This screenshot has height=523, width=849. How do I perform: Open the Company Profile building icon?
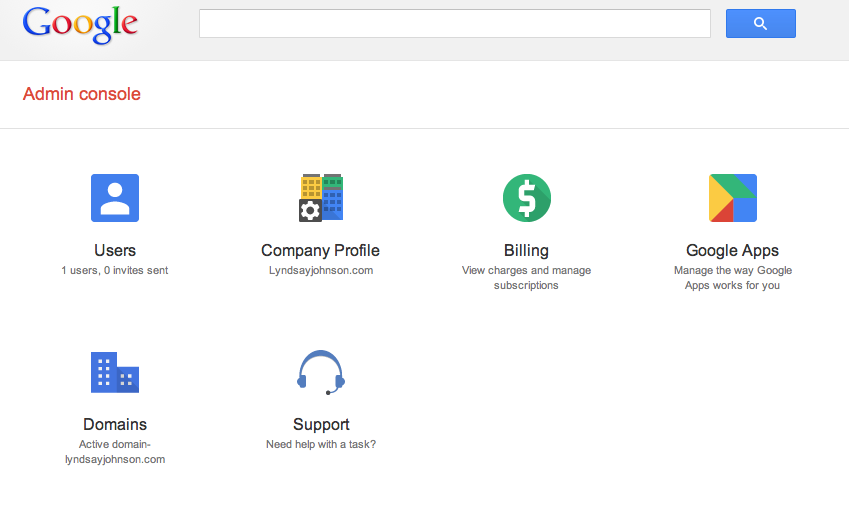tap(320, 197)
